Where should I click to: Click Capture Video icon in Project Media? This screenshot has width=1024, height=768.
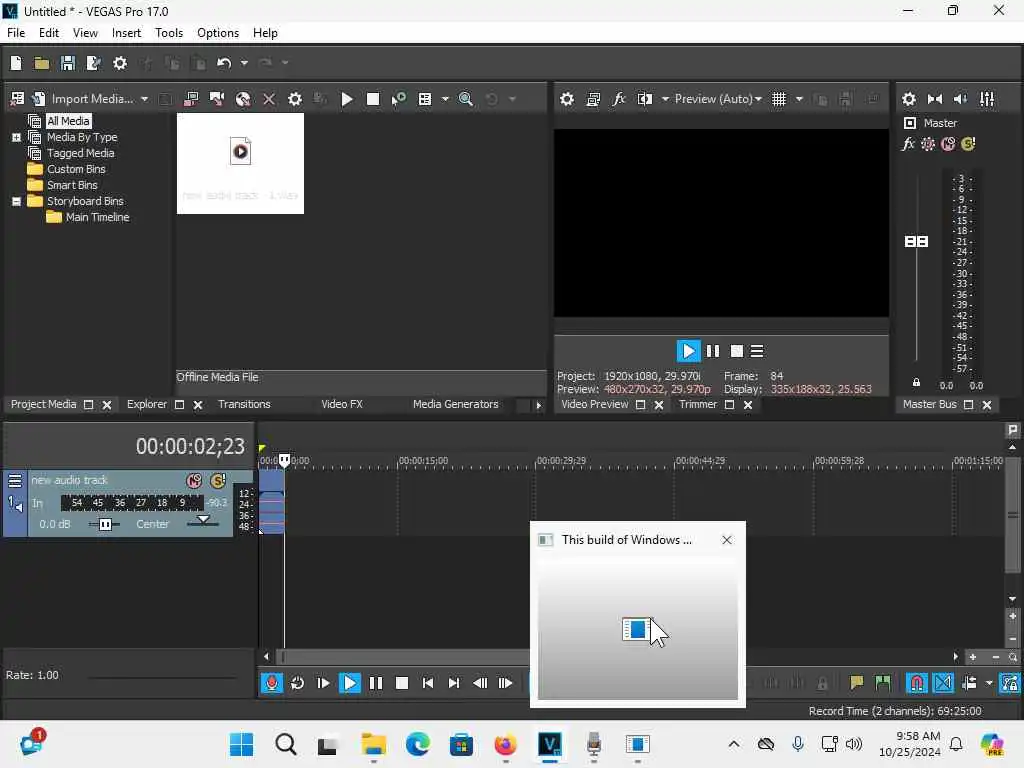pyautogui.click(x=191, y=99)
